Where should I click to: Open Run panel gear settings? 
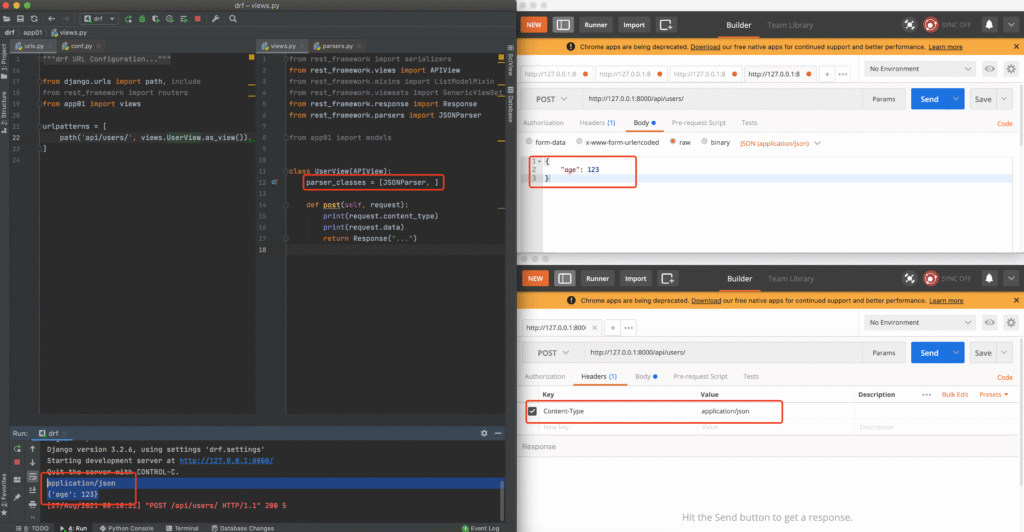coord(484,433)
